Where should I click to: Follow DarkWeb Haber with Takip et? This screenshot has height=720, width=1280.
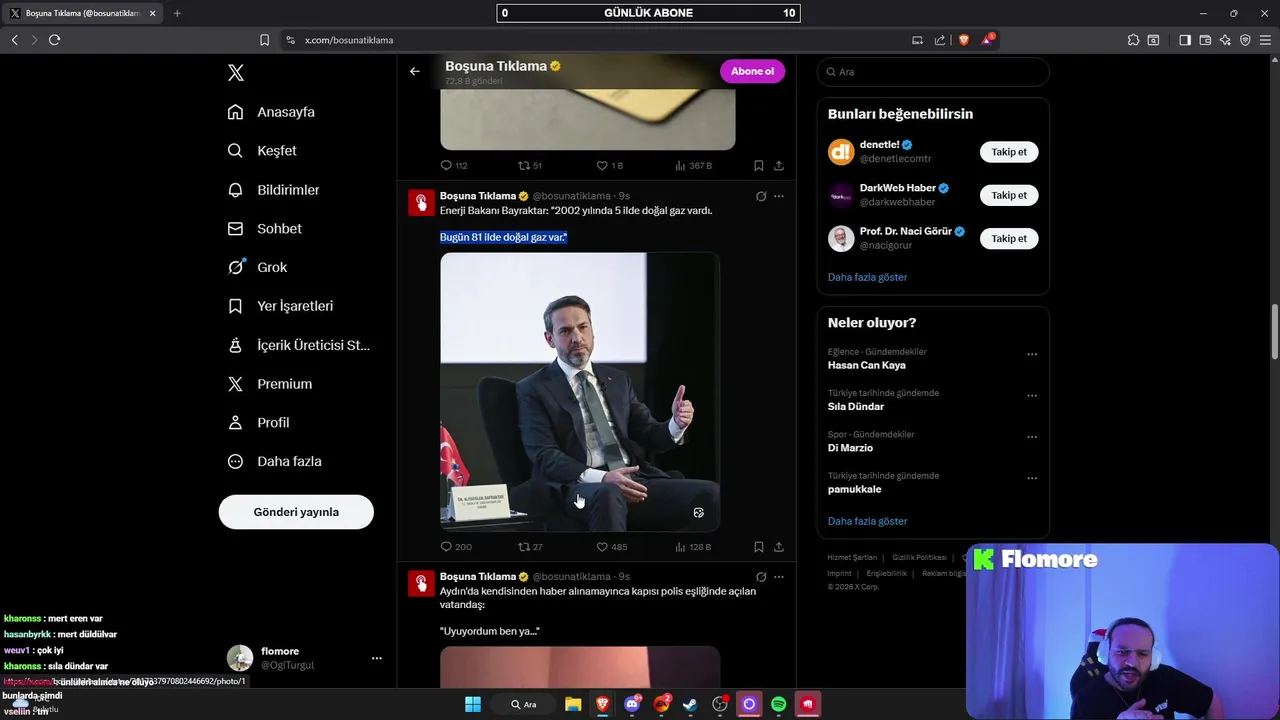pyautogui.click(x=1009, y=195)
